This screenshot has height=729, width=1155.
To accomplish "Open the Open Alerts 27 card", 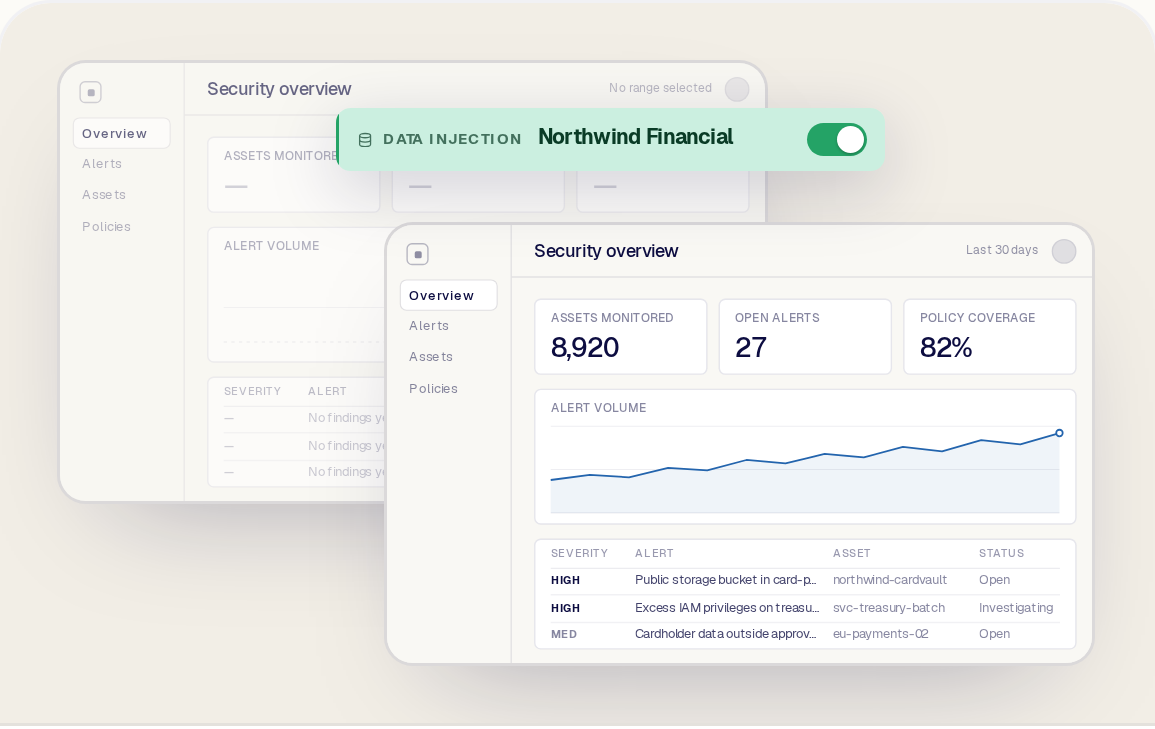I will click(x=805, y=337).
